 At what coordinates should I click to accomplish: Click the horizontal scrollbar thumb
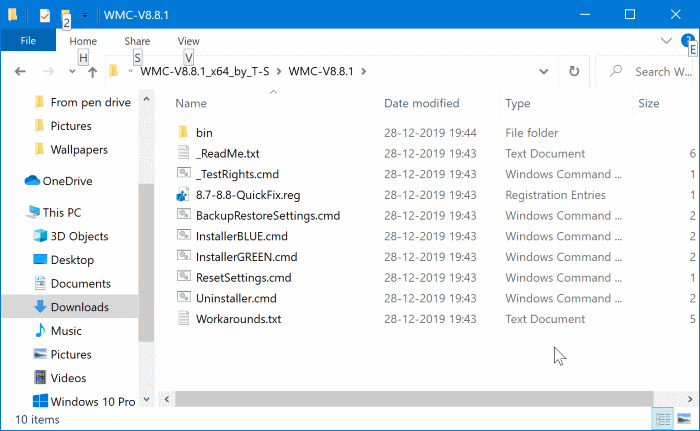point(414,399)
